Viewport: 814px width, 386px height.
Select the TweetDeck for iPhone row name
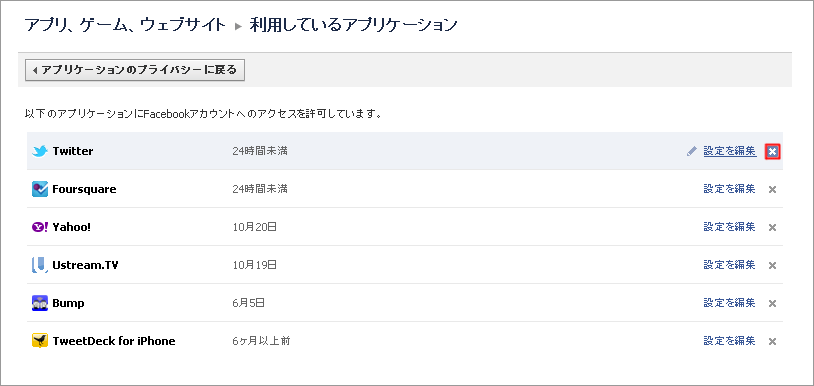tap(114, 341)
